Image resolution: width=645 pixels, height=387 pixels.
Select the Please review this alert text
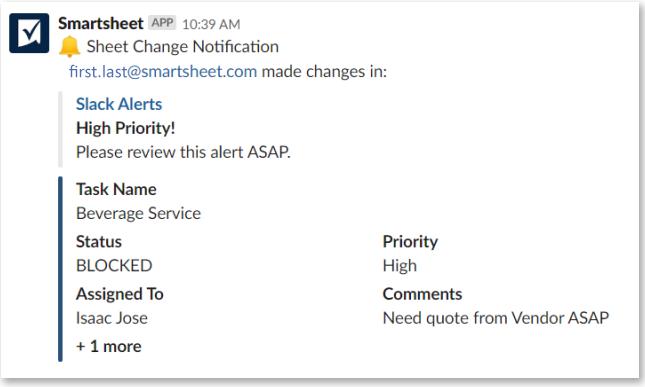183,152
